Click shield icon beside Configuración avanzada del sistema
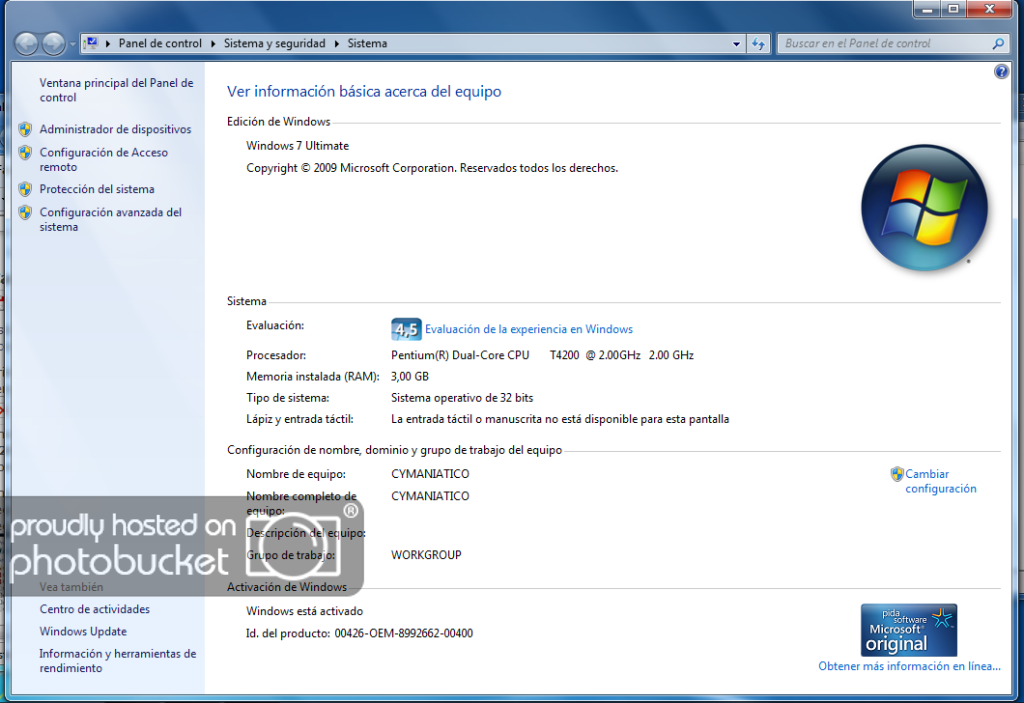Image resolution: width=1024 pixels, height=703 pixels. [x=25, y=212]
